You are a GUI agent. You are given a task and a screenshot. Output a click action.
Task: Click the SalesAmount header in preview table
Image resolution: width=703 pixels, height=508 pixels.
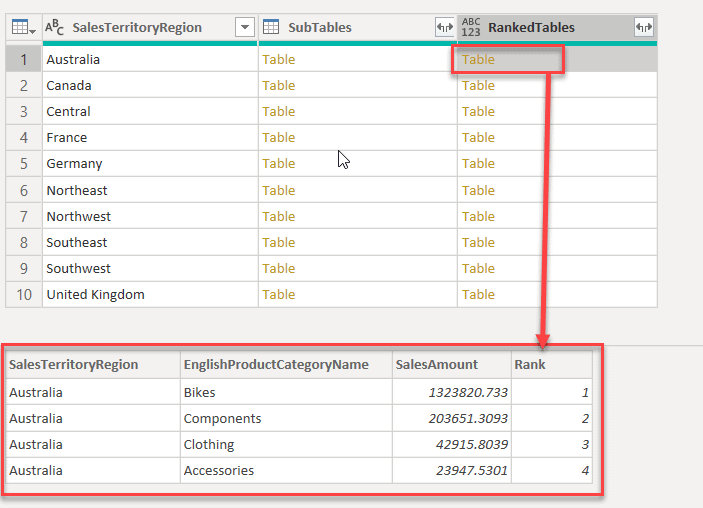(x=437, y=365)
